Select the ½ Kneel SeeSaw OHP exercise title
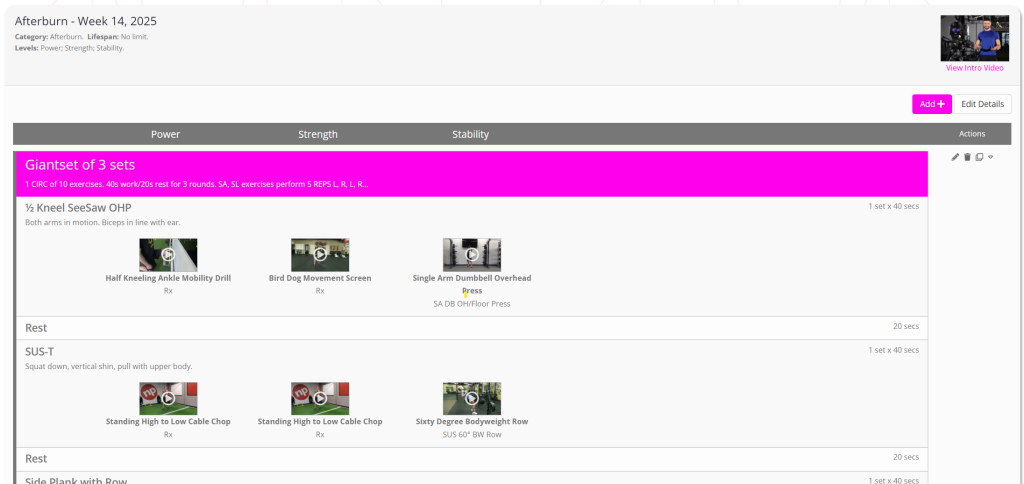Image resolution: width=1024 pixels, height=484 pixels. coord(78,208)
